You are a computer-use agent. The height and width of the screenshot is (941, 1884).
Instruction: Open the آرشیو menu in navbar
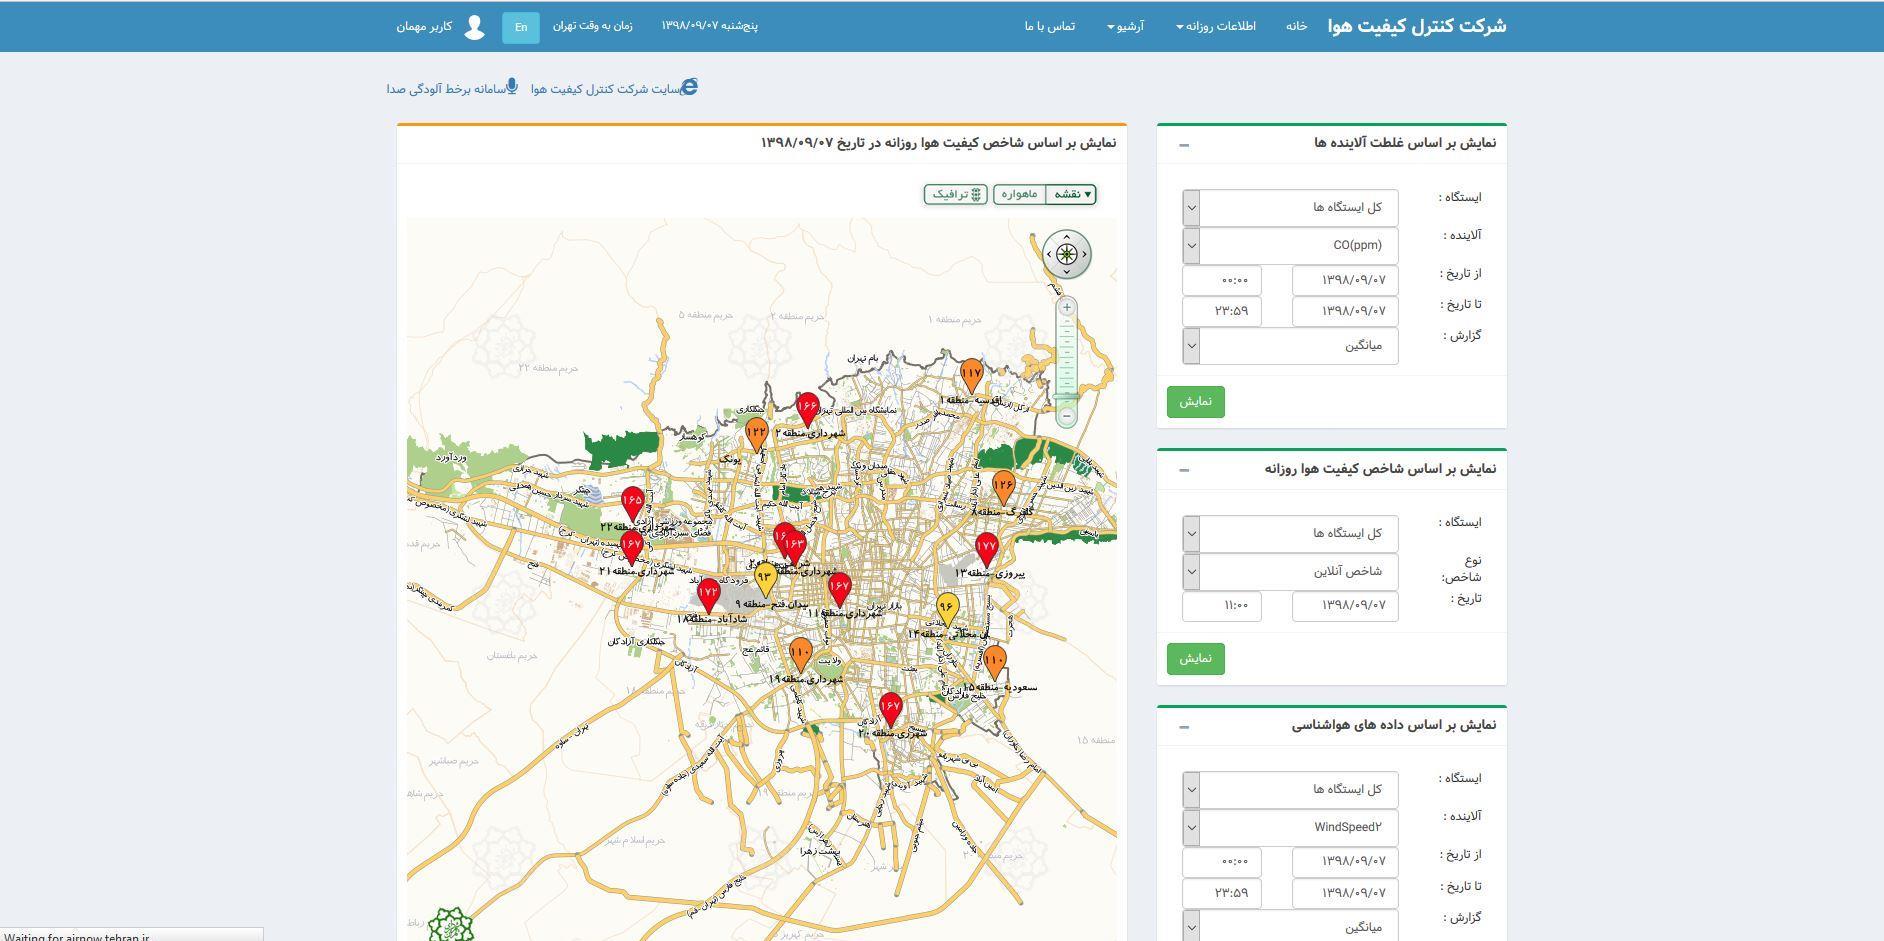click(1125, 26)
